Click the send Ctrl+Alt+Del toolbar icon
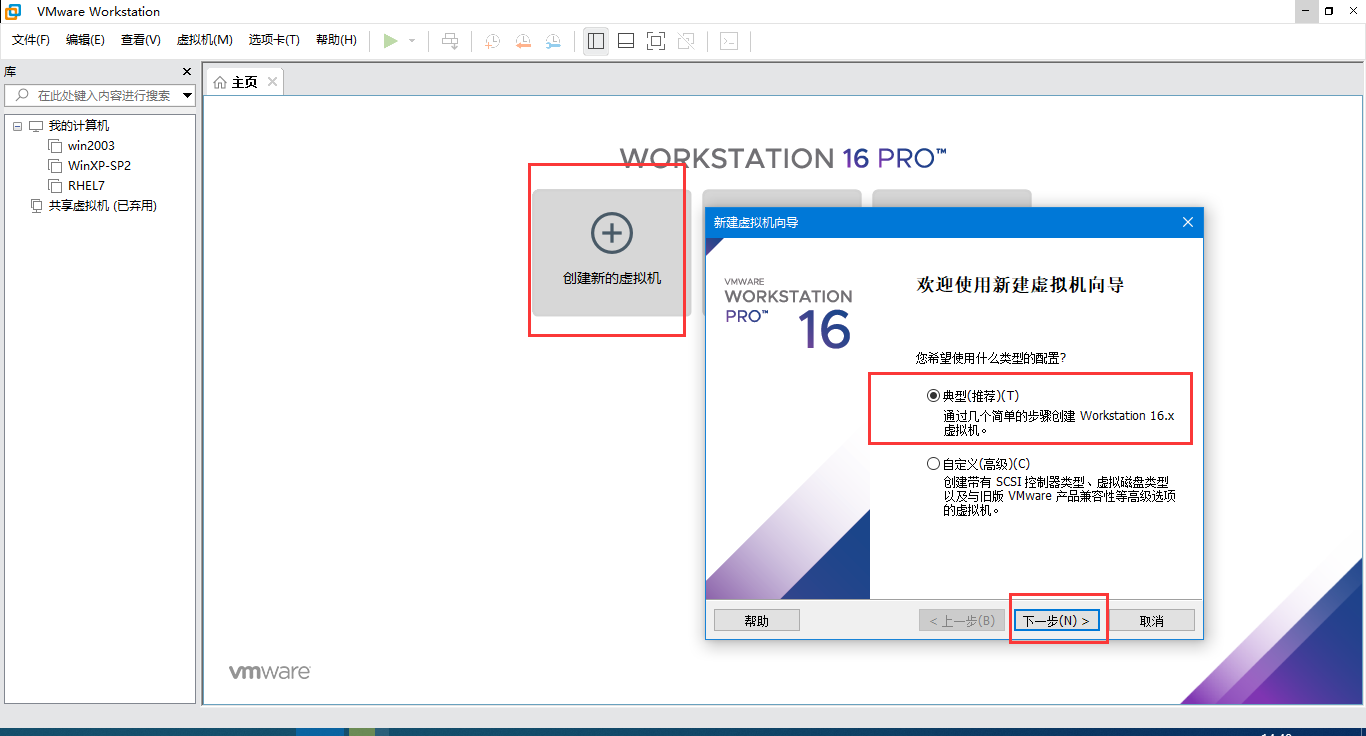This screenshot has height=736, width=1366. [x=450, y=41]
